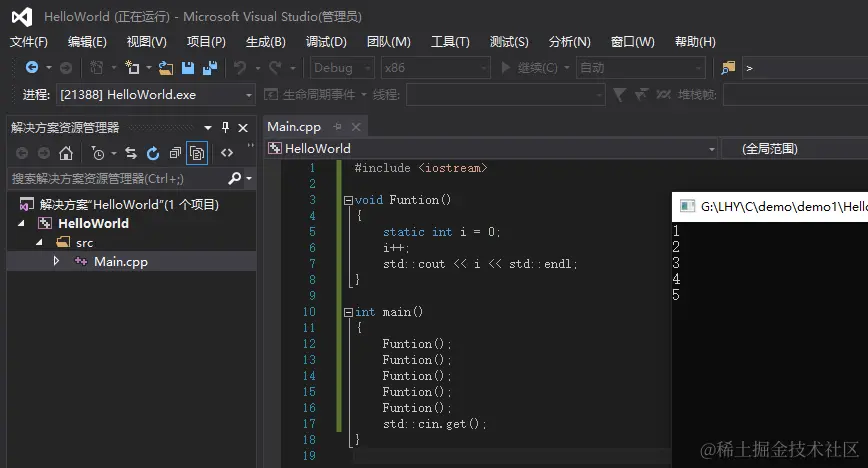Click the Visual Studio logo icon

pos(22,17)
